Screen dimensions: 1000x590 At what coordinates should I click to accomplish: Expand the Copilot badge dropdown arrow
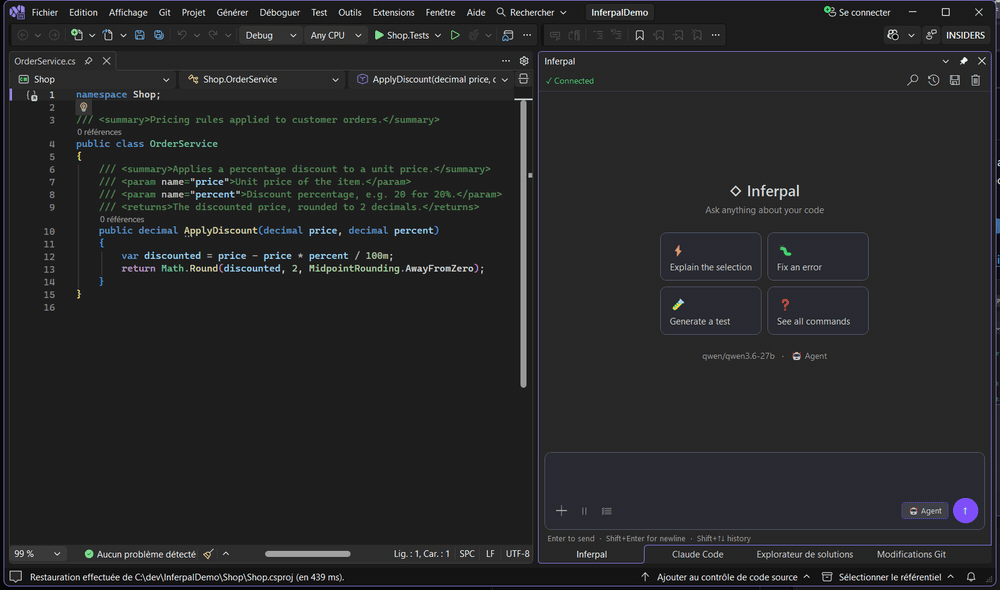pyautogui.click(x=911, y=35)
